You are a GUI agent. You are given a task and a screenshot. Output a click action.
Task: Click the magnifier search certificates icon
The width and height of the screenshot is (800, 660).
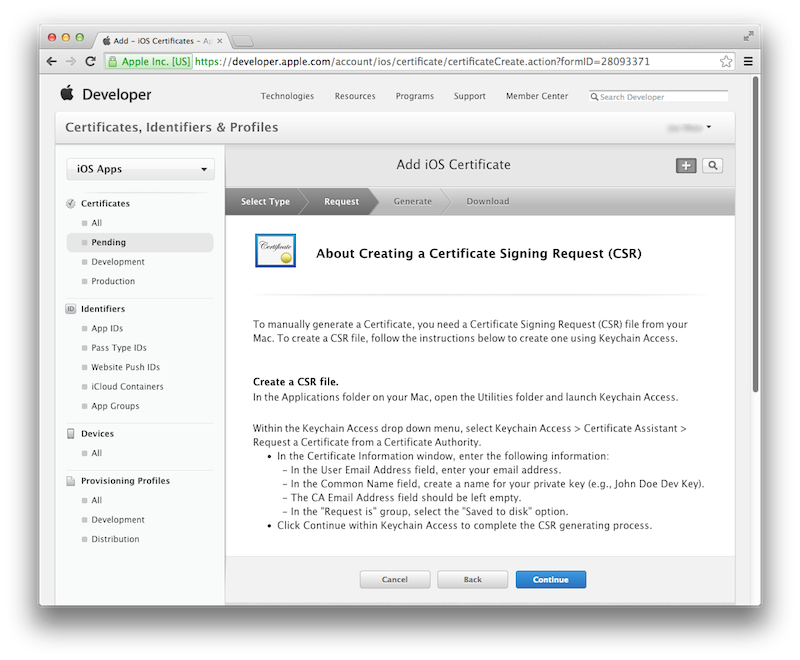coord(713,165)
